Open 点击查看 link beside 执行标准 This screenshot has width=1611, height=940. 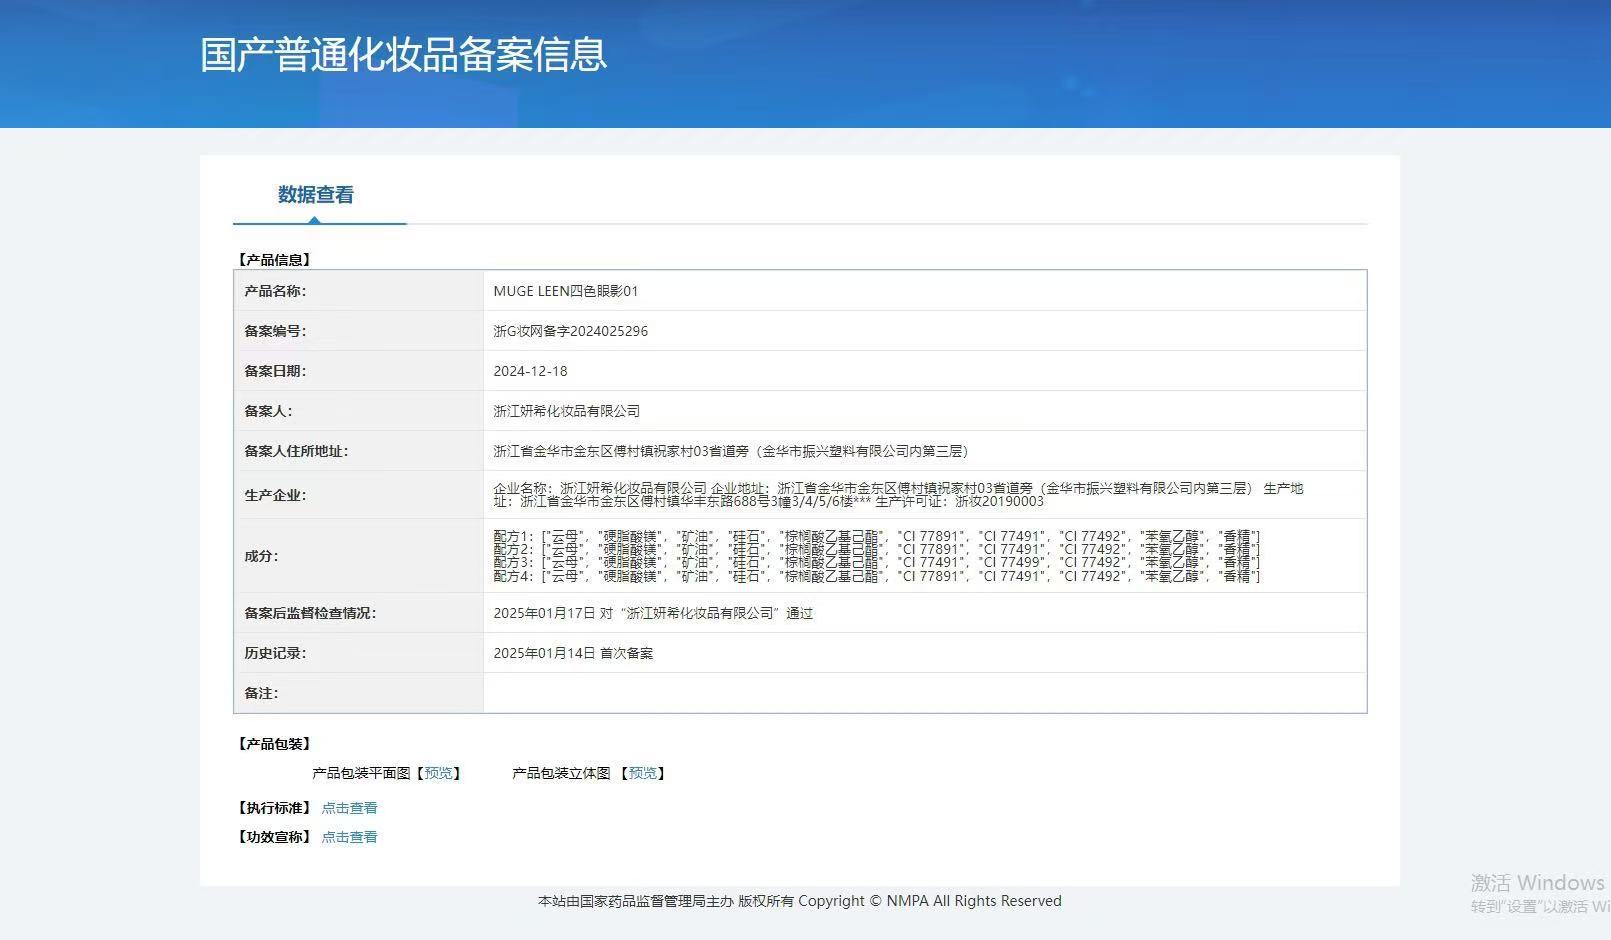point(349,808)
